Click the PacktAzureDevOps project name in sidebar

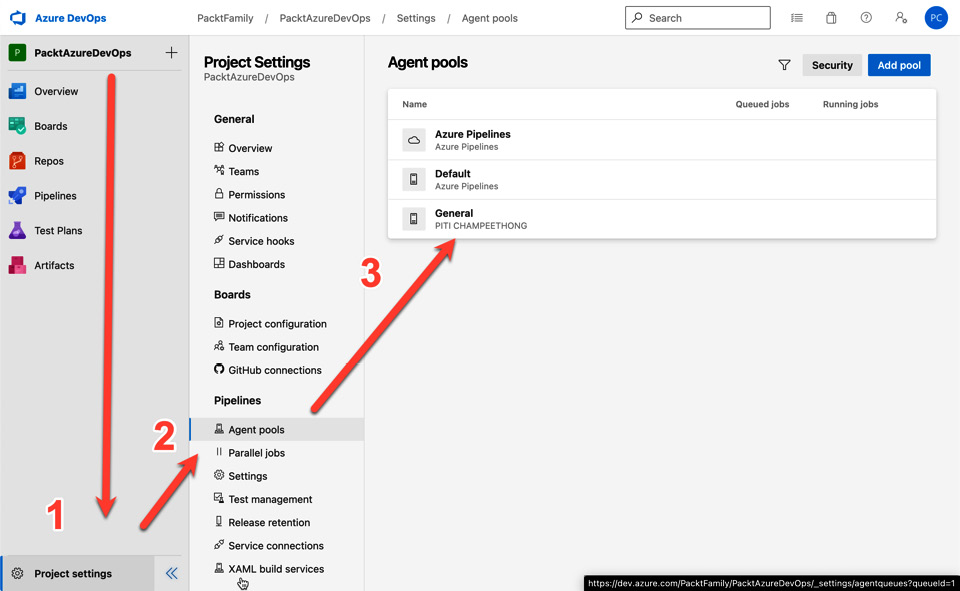pyautogui.click(x=83, y=53)
